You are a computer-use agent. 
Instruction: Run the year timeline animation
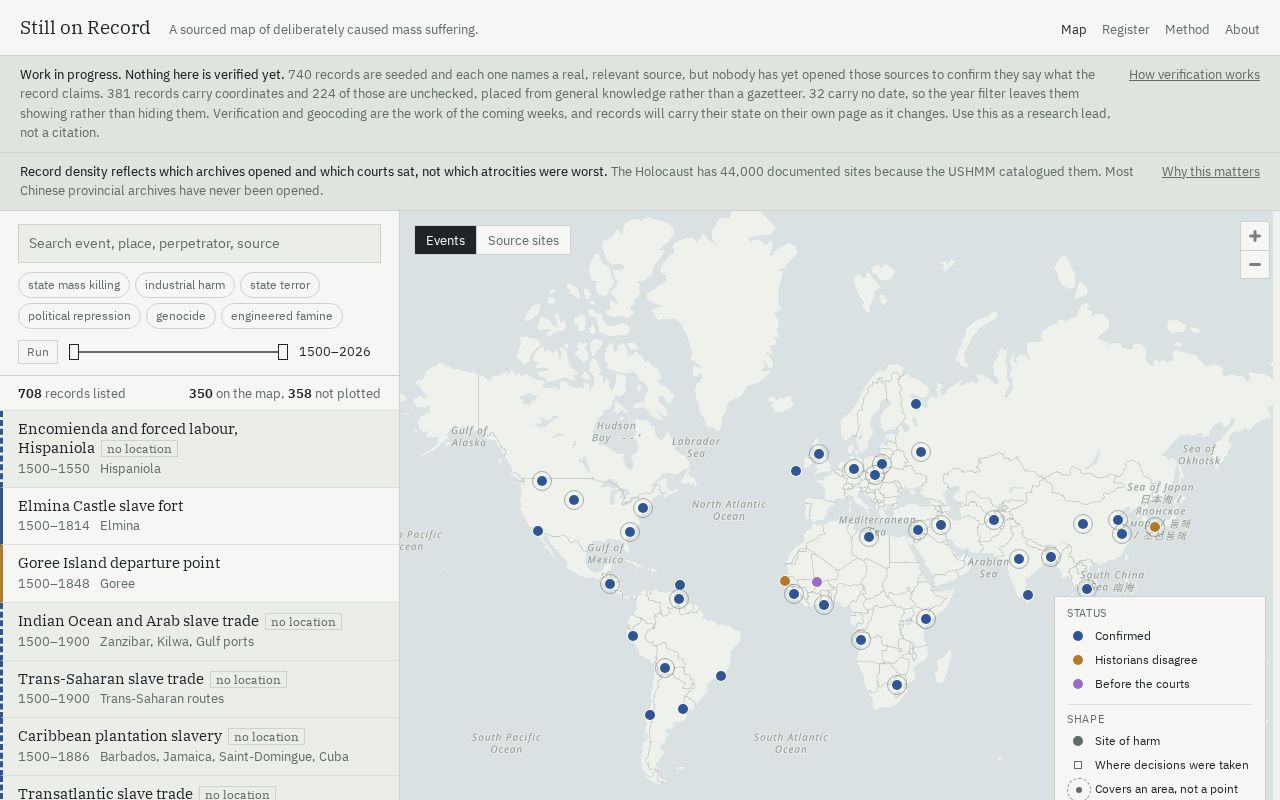point(38,352)
